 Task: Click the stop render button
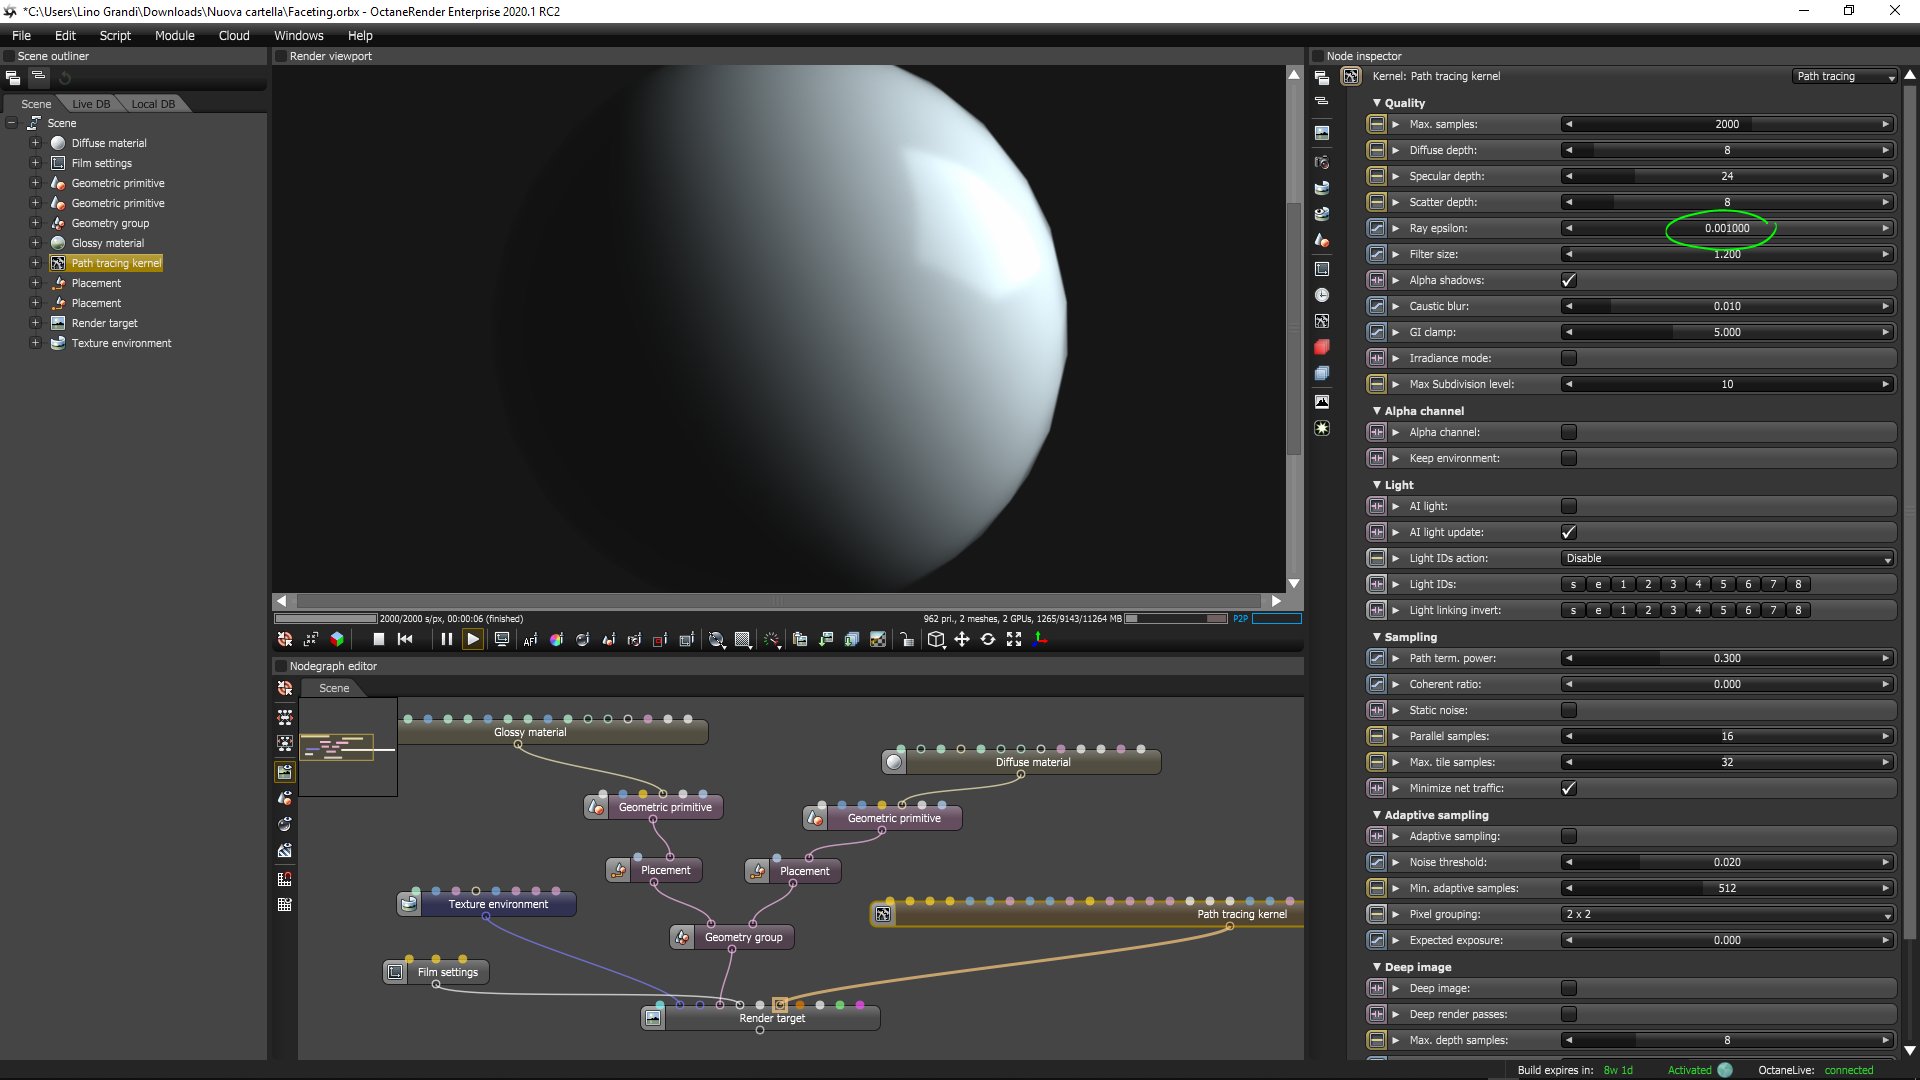pos(378,639)
